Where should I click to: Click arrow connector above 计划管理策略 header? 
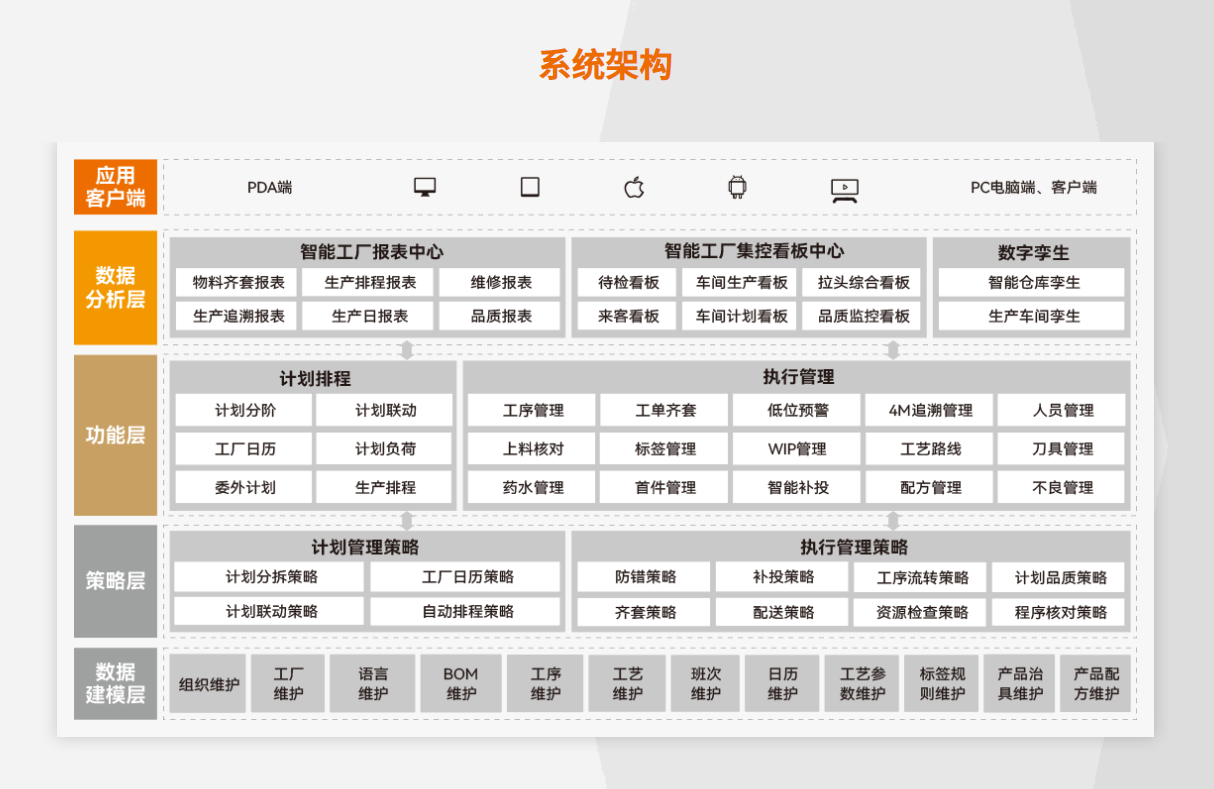[406, 521]
